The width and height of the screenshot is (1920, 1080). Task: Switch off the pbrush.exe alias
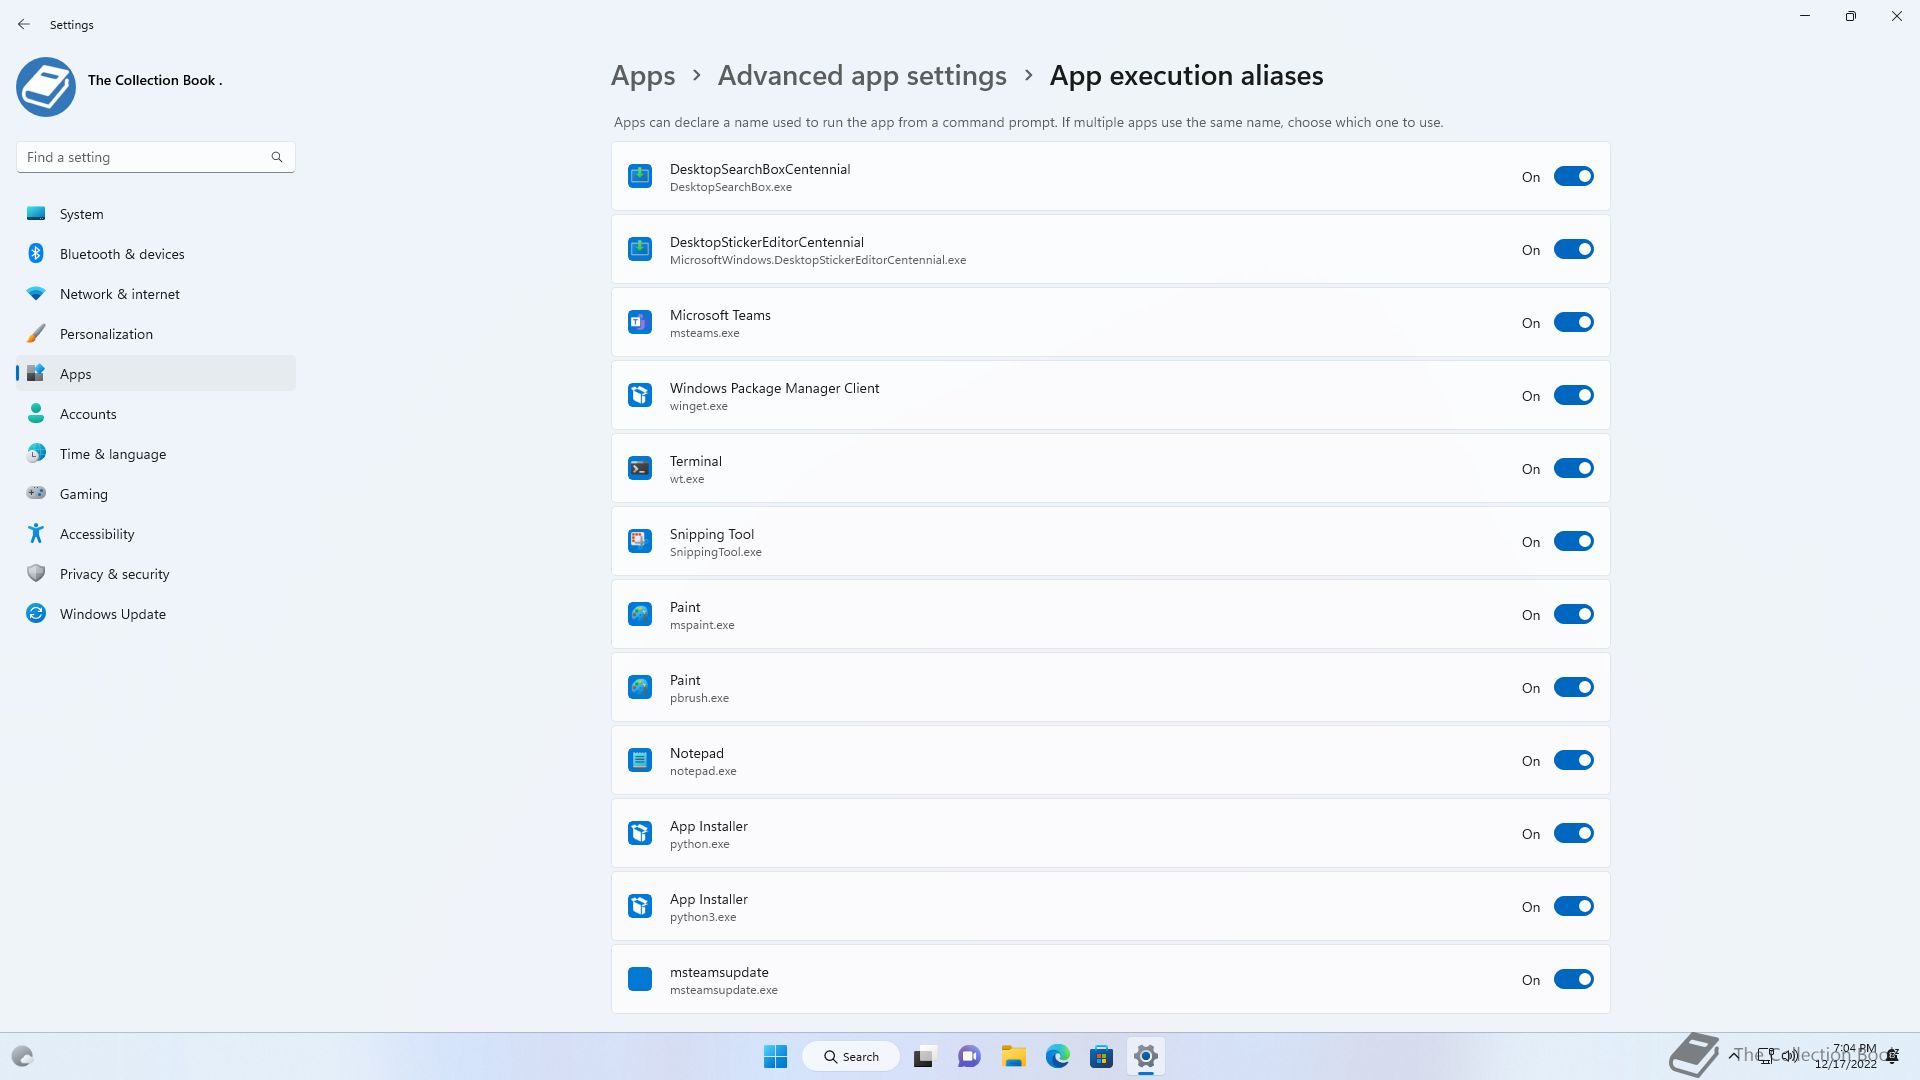coord(1573,688)
